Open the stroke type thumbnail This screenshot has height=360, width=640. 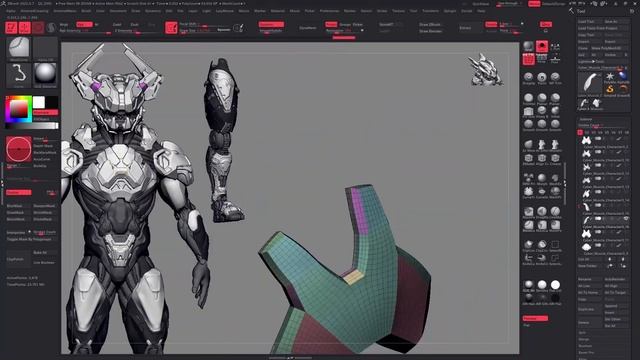pyautogui.click(x=18, y=75)
